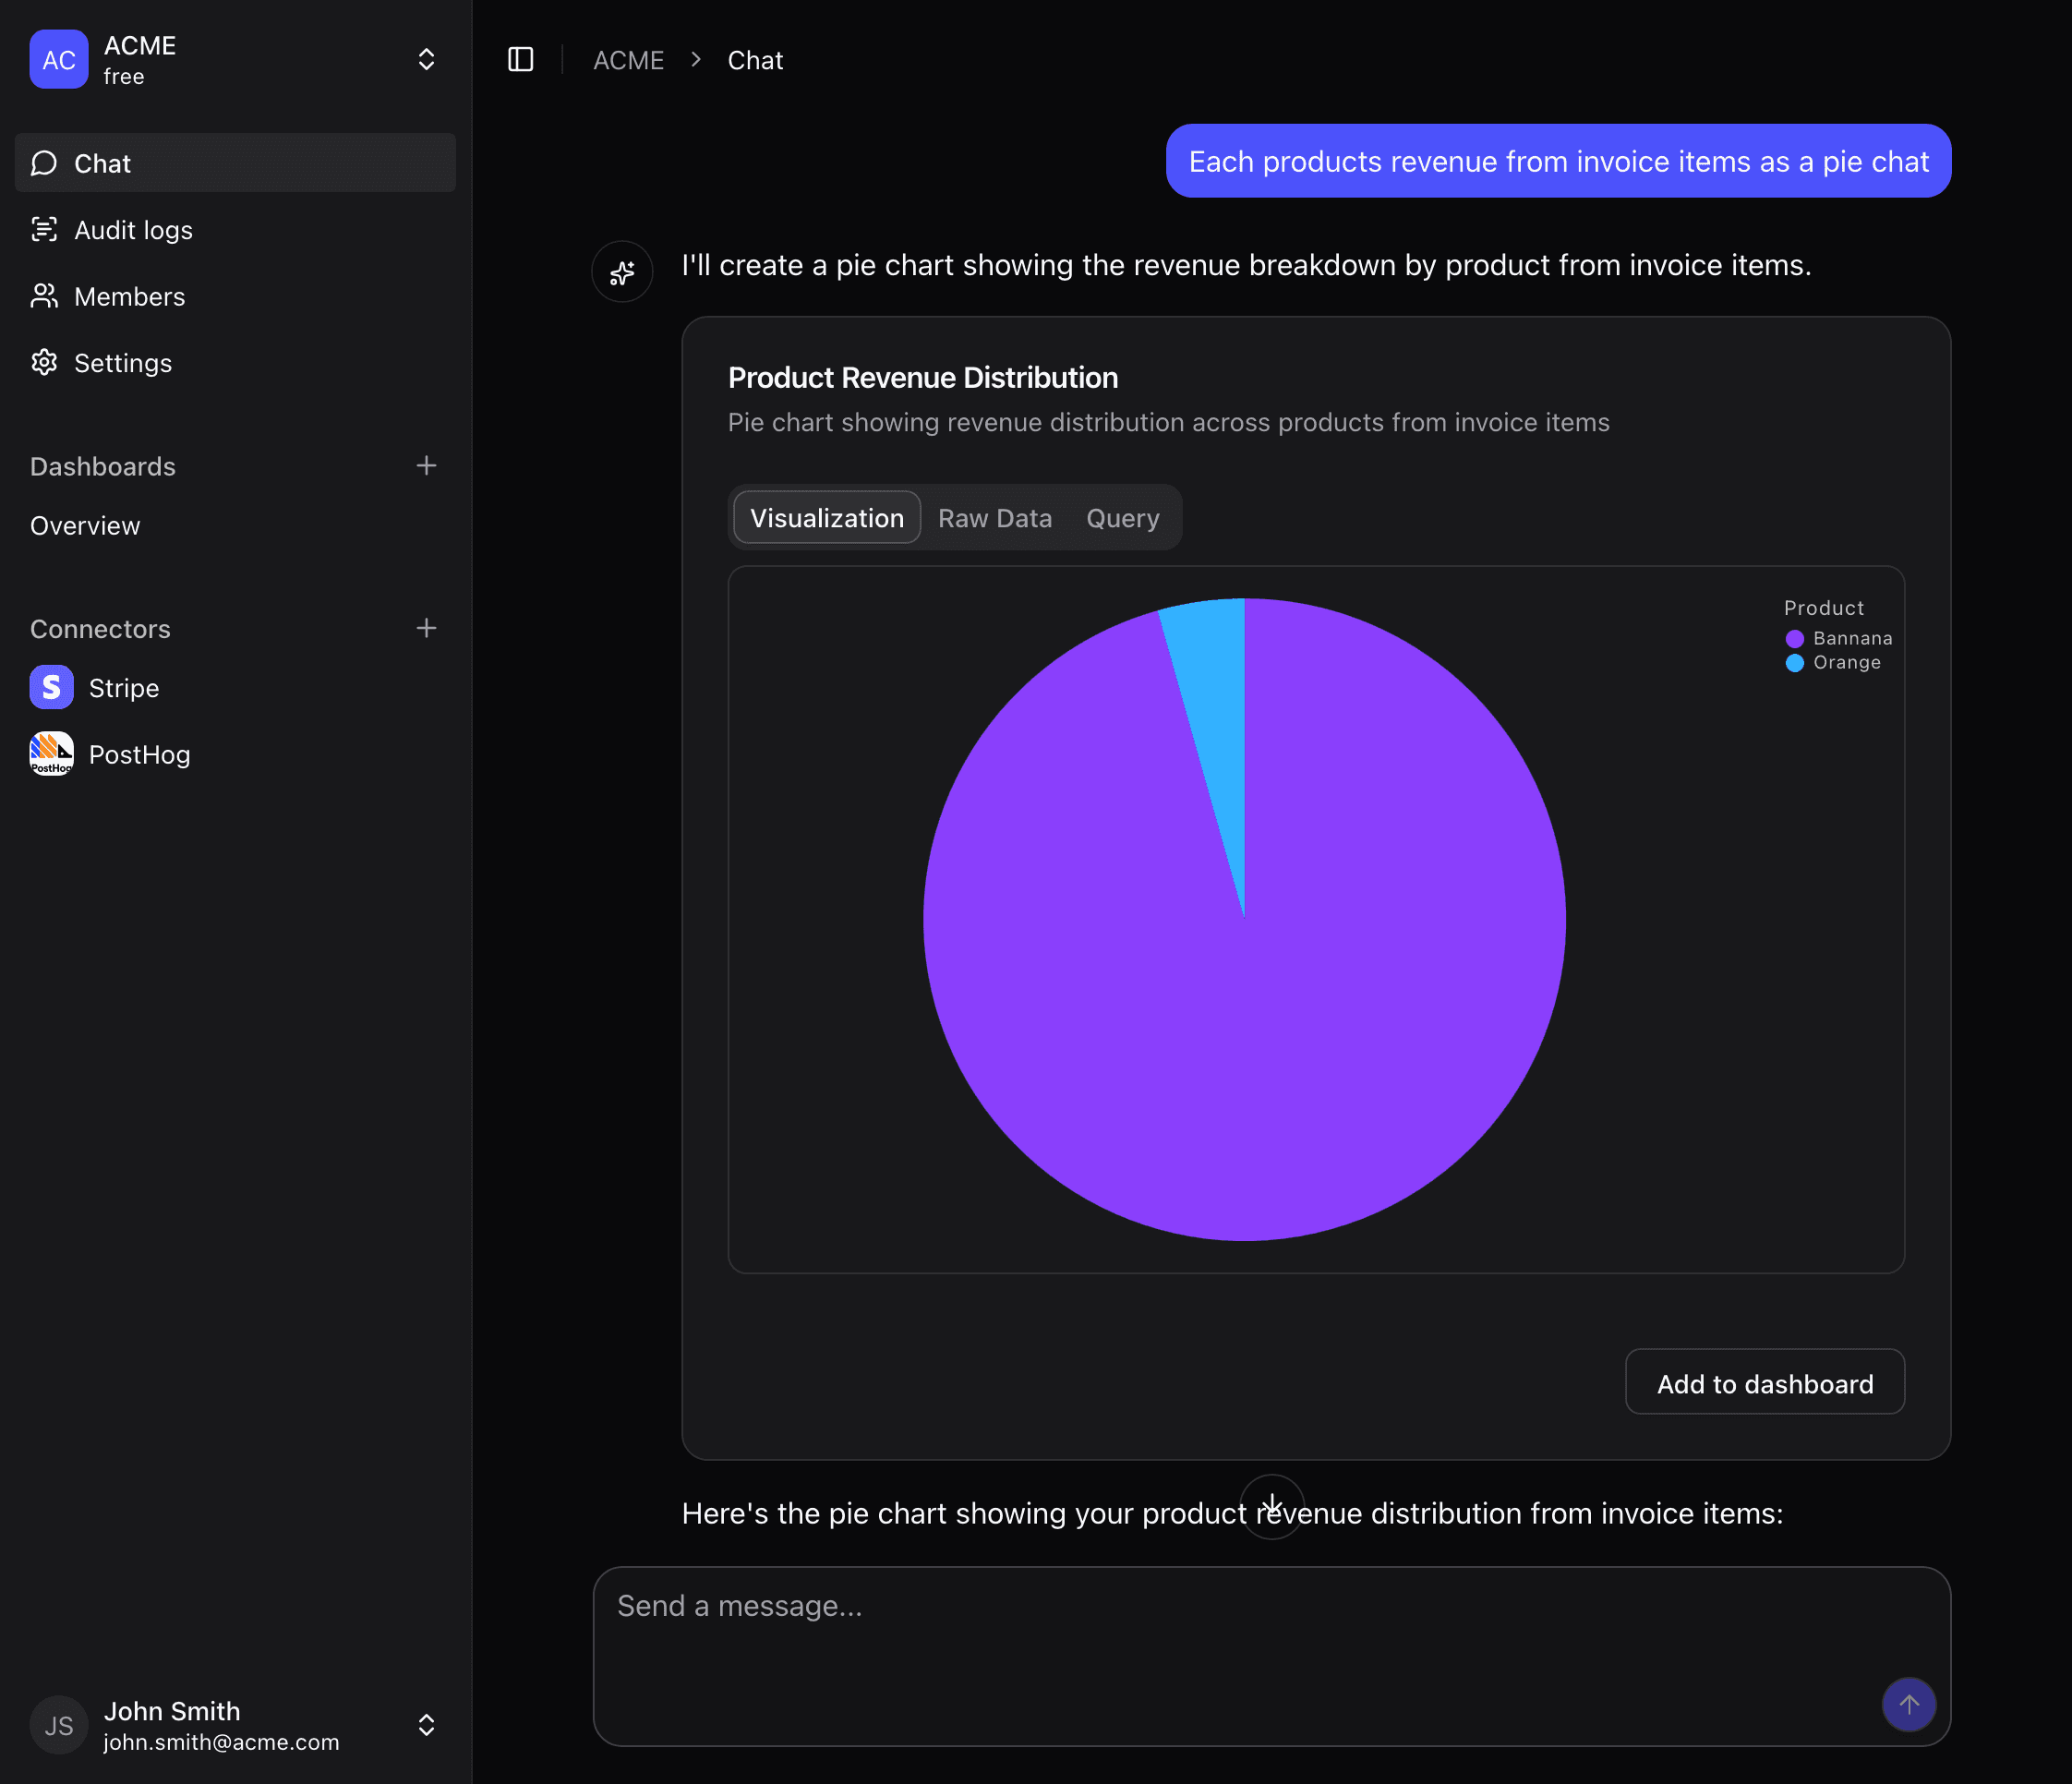Click the send message arrow button
This screenshot has height=1784, width=2072.
1908,1704
